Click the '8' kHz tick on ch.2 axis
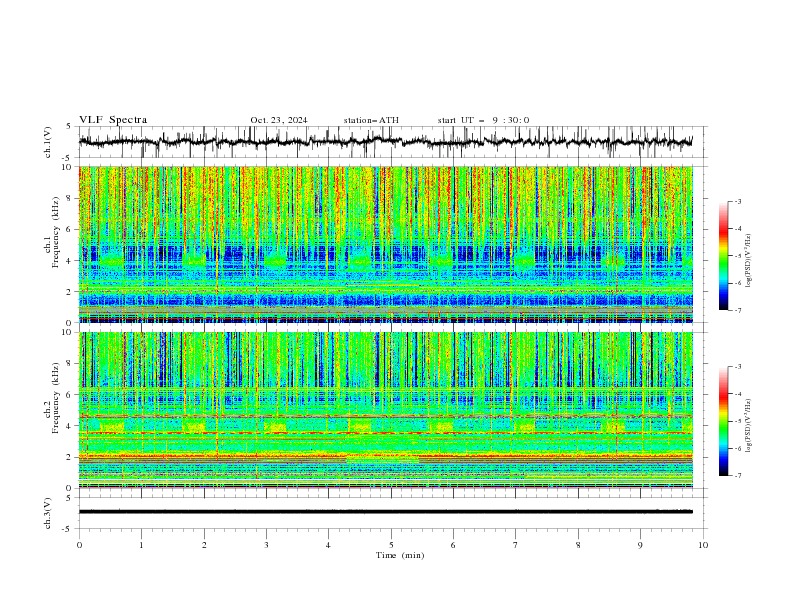 click(x=70, y=364)
